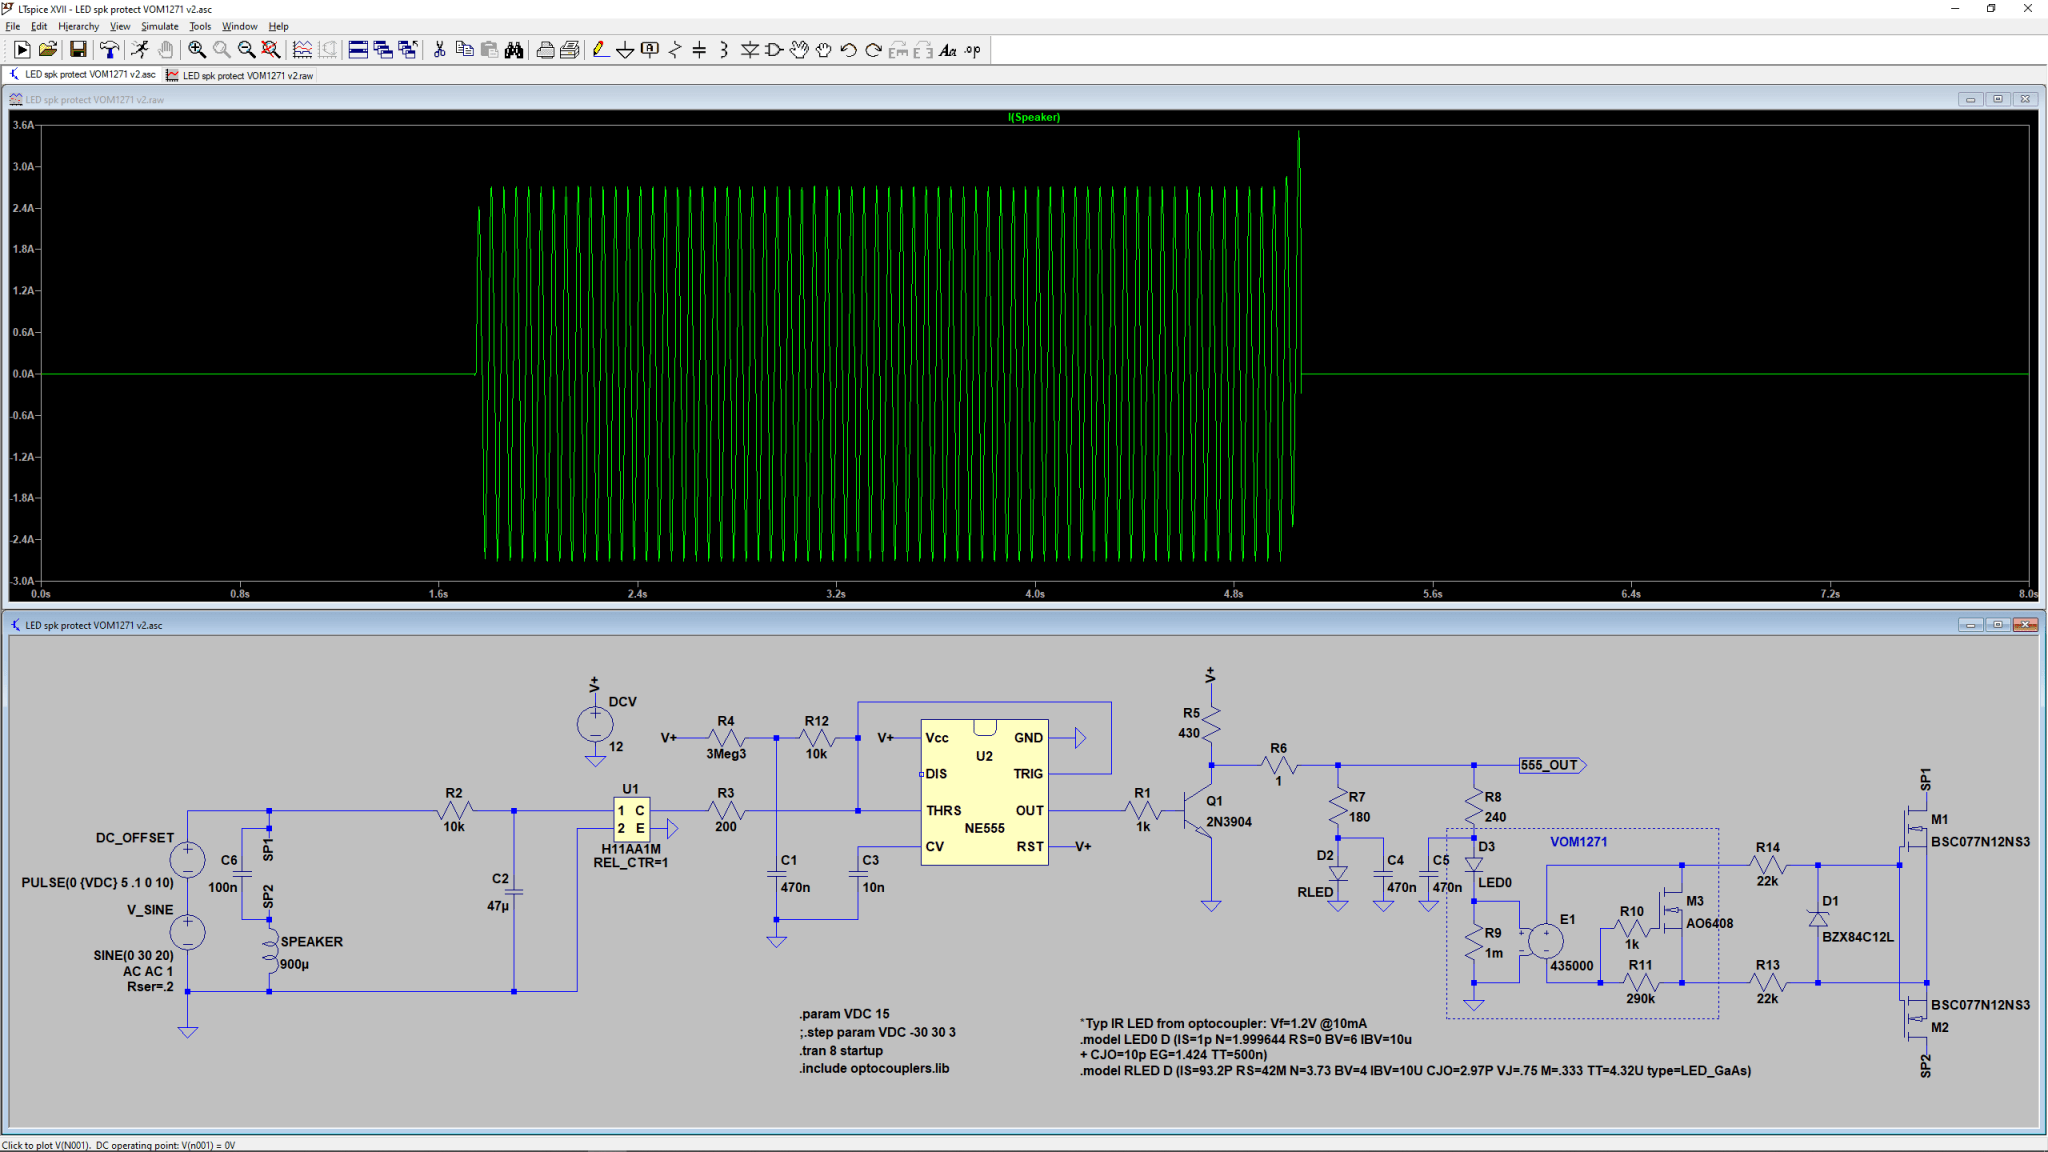The width and height of the screenshot is (2048, 1152).
Task: Select the Drag hand tool
Action: (x=824, y=50)
